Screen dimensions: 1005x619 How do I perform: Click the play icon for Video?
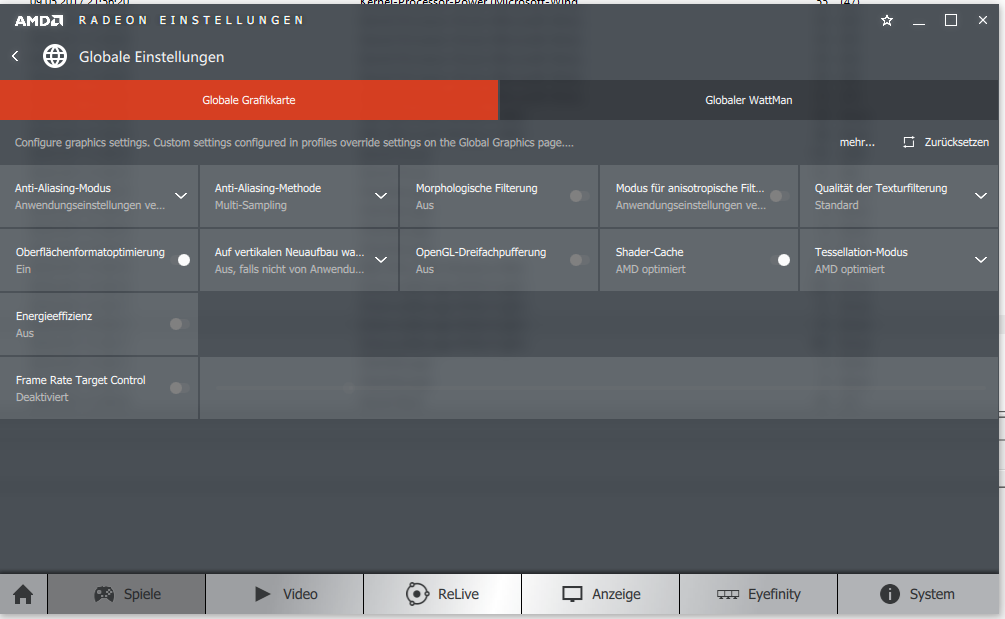pyautogui.click(x=262, y=594)
